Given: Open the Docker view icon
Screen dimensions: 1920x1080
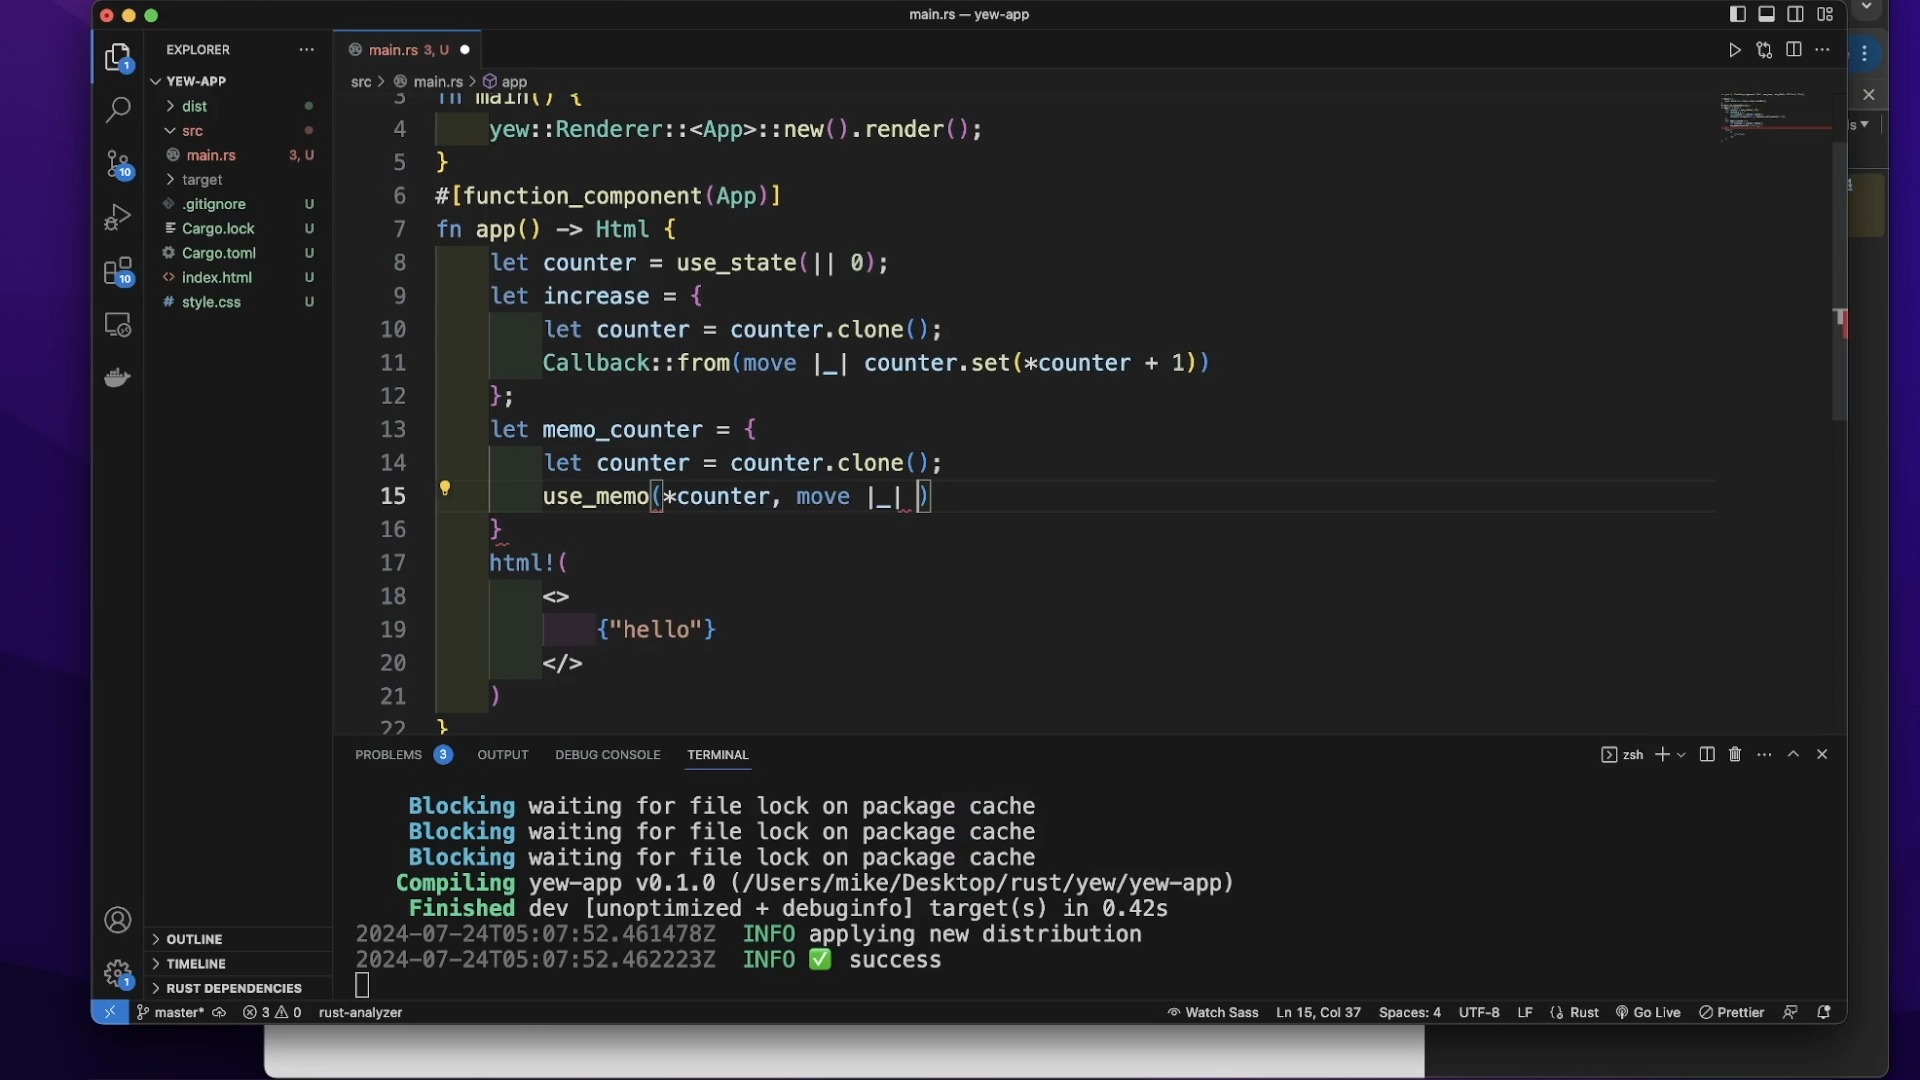Looking at the screenshot, I should (x=118, y=378).
